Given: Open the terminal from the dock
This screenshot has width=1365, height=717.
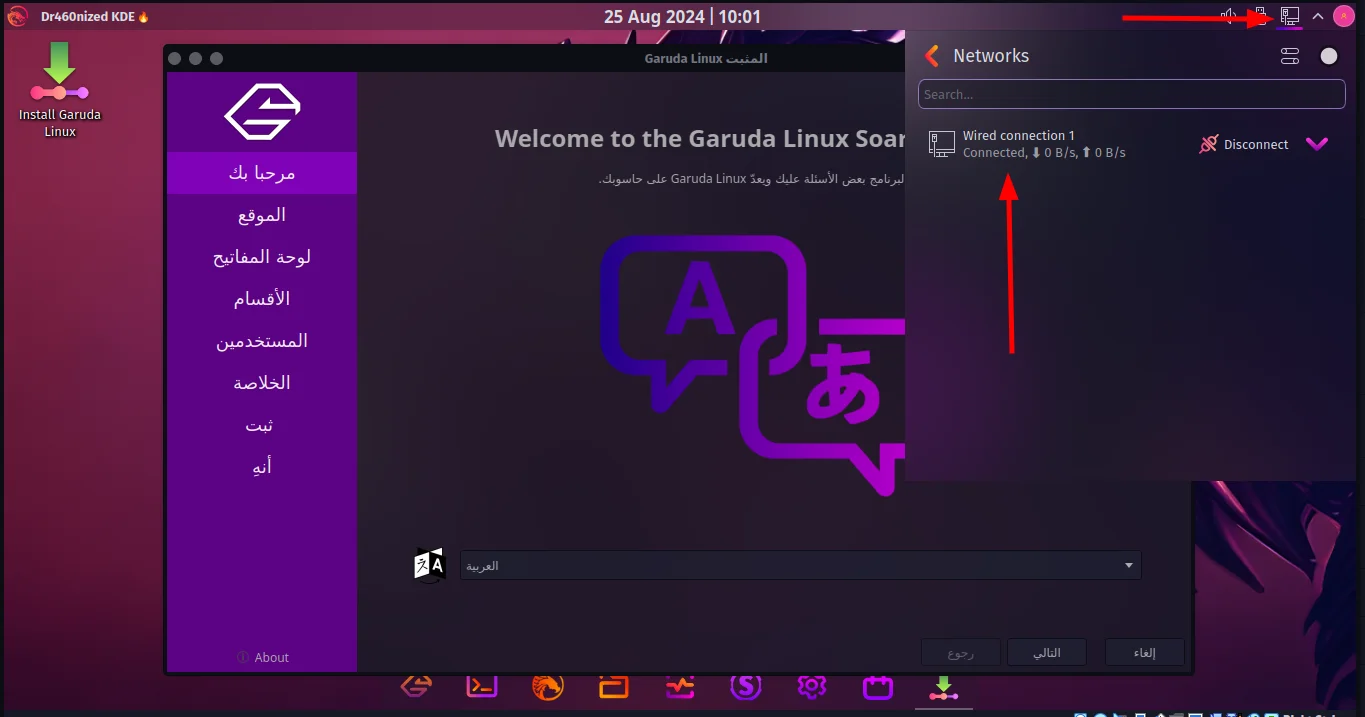Looking at the screenshot, I should (482, 686).
